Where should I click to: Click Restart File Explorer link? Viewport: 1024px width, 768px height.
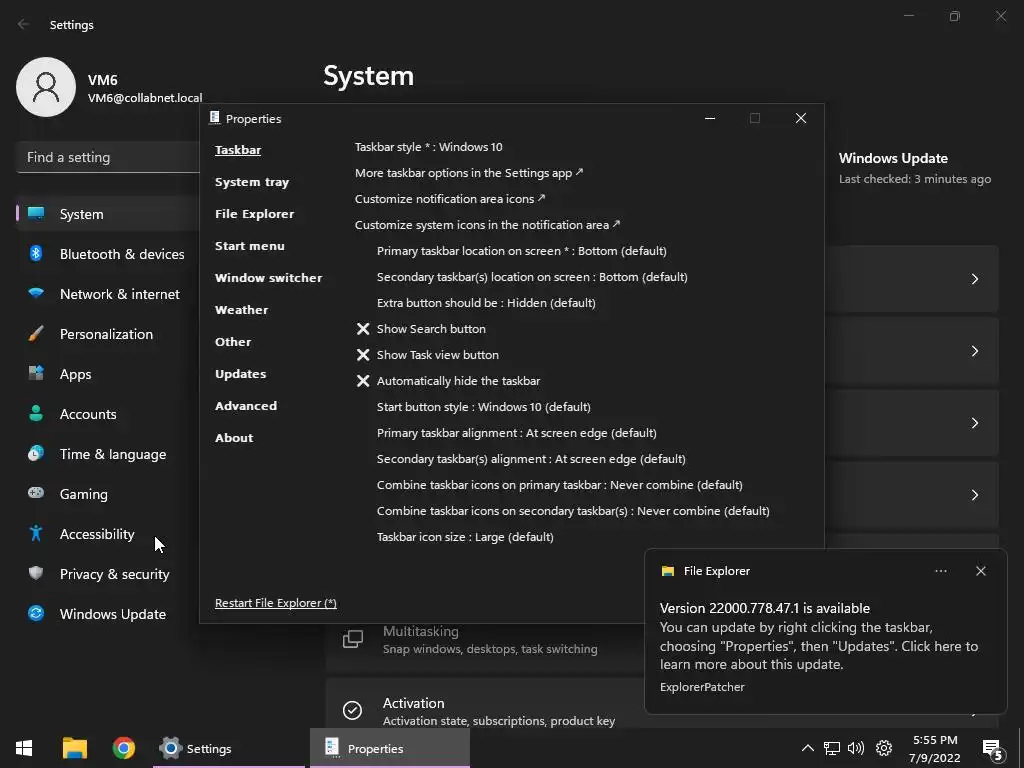pyautogui.click(x=276, y=603)
